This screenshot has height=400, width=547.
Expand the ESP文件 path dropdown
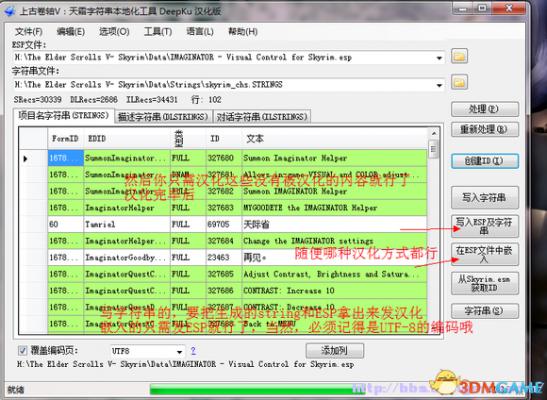point(439,58)
